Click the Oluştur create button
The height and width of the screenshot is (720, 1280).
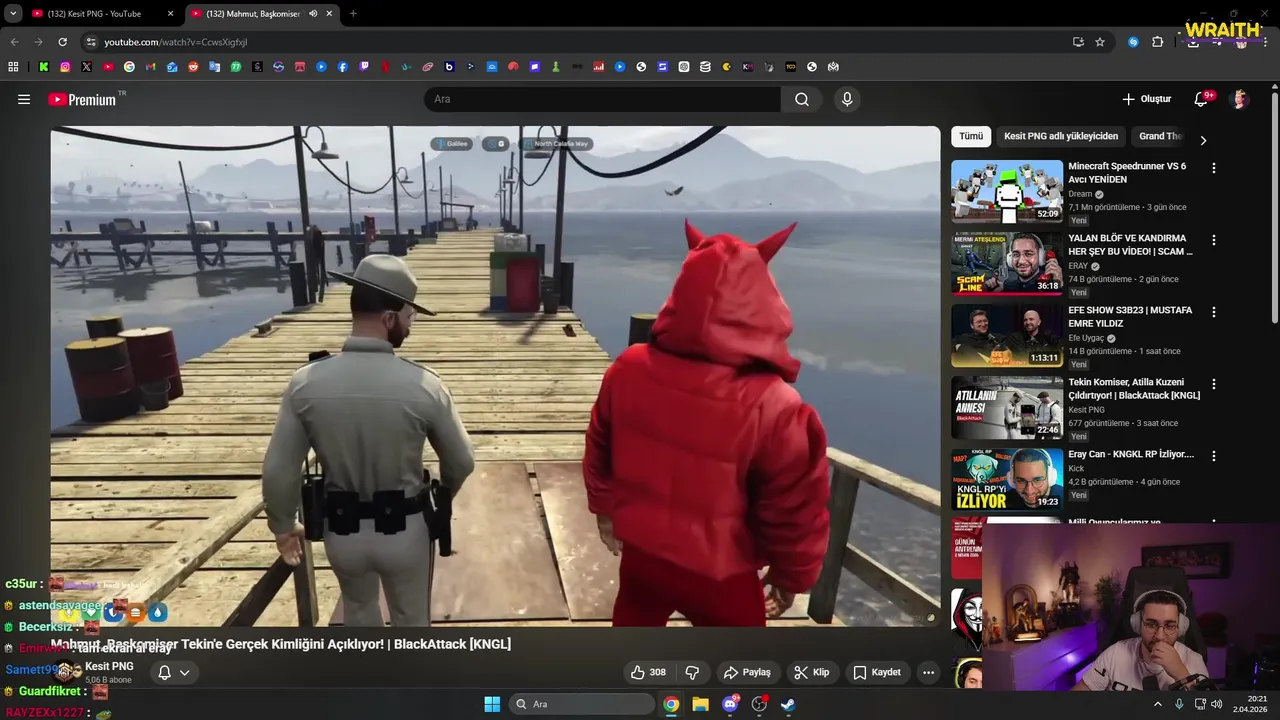click(x=1146, y=99)
